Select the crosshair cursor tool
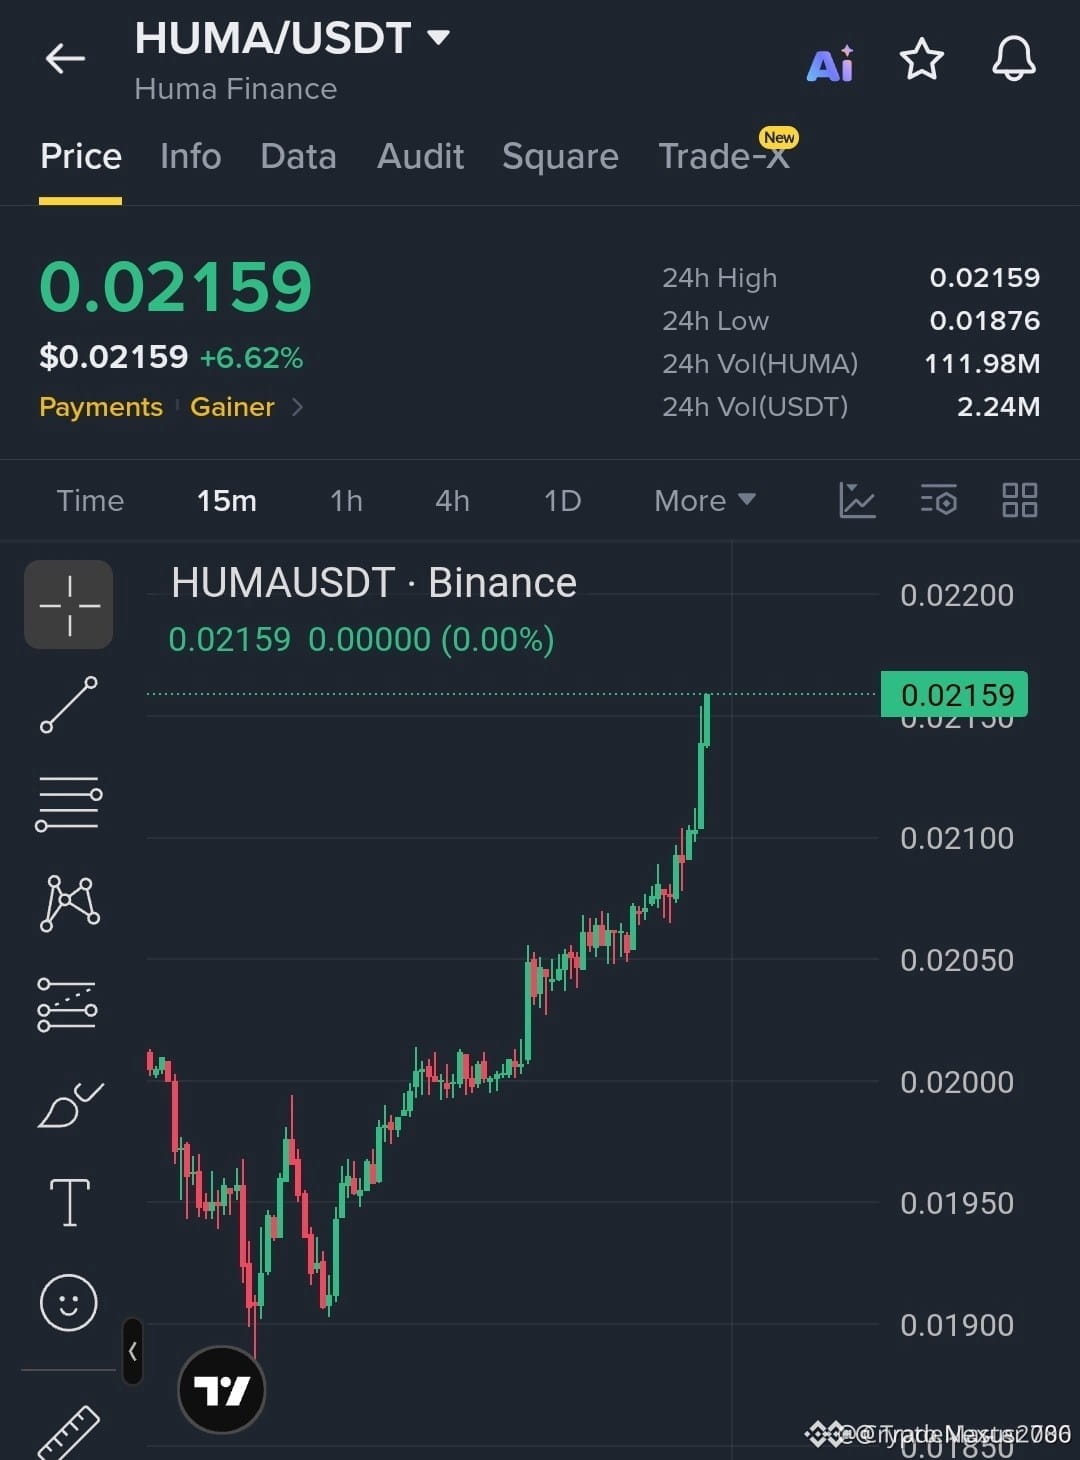 69,605
